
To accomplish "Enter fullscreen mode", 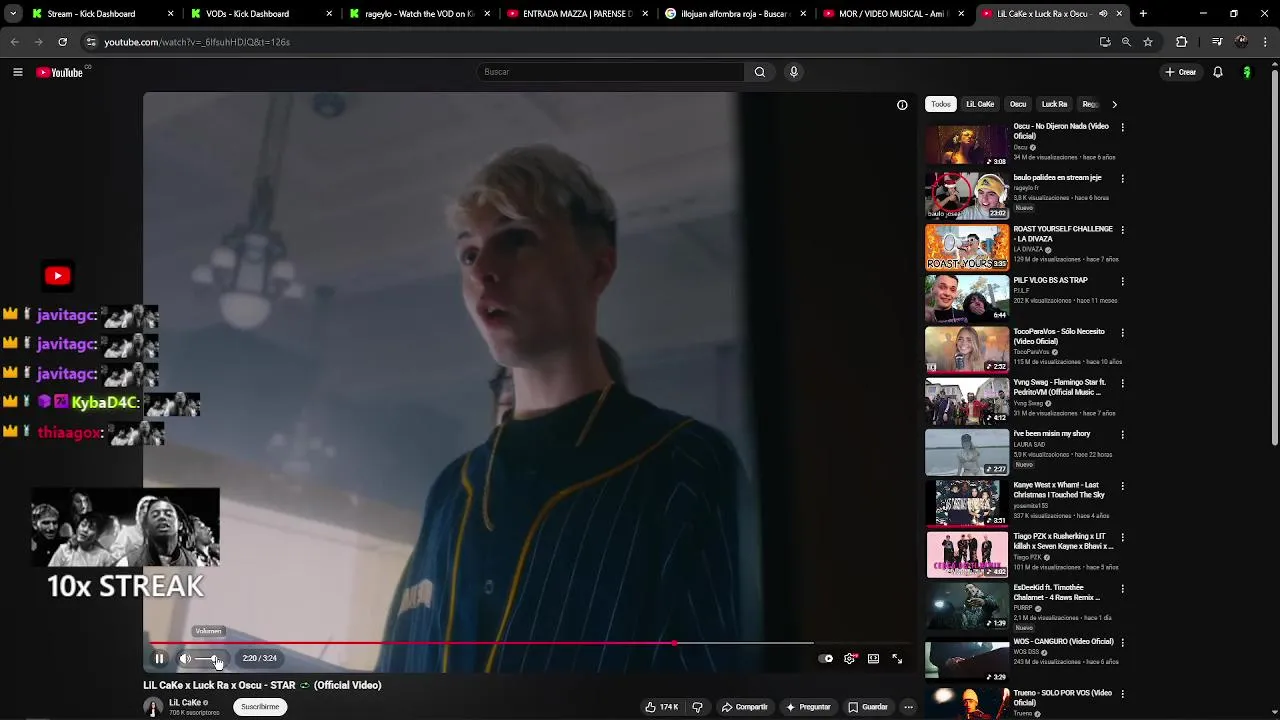I will coord(897,658).
